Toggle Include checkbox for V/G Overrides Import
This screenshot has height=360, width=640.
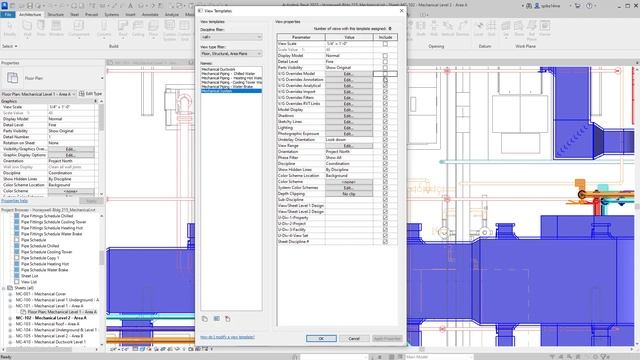(x=385, y=91)
